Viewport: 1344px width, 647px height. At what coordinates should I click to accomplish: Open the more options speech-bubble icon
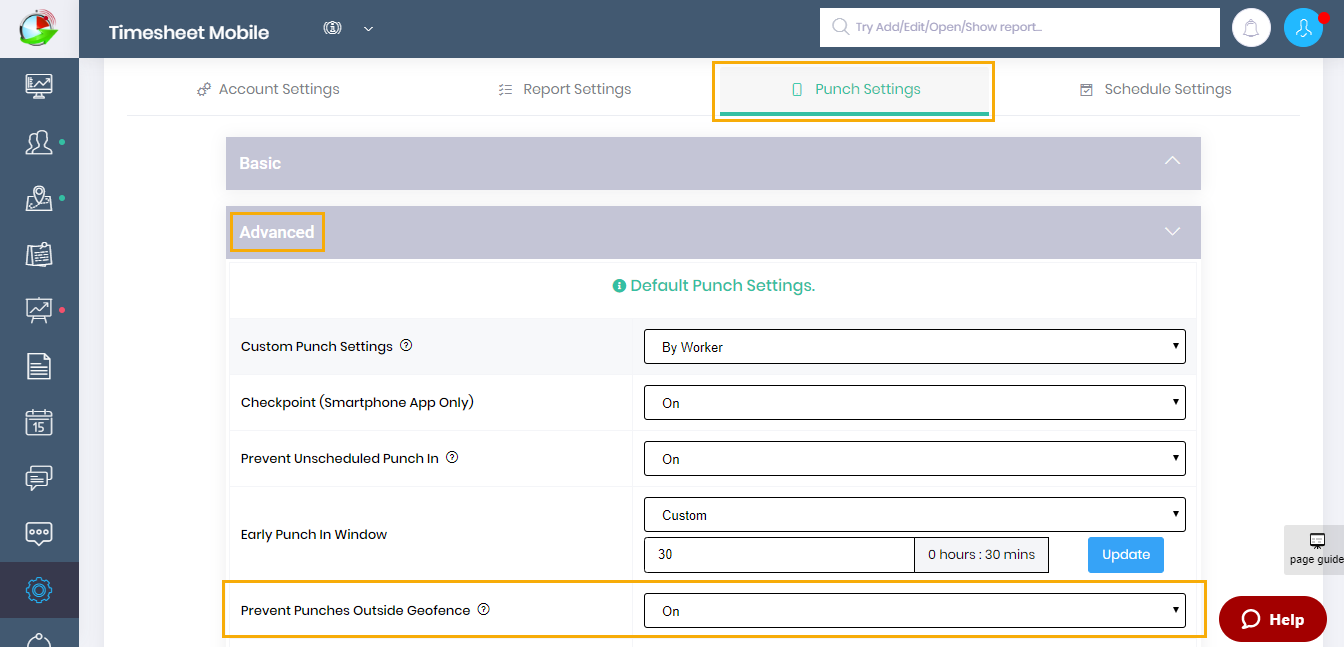[x=39, y=534]
